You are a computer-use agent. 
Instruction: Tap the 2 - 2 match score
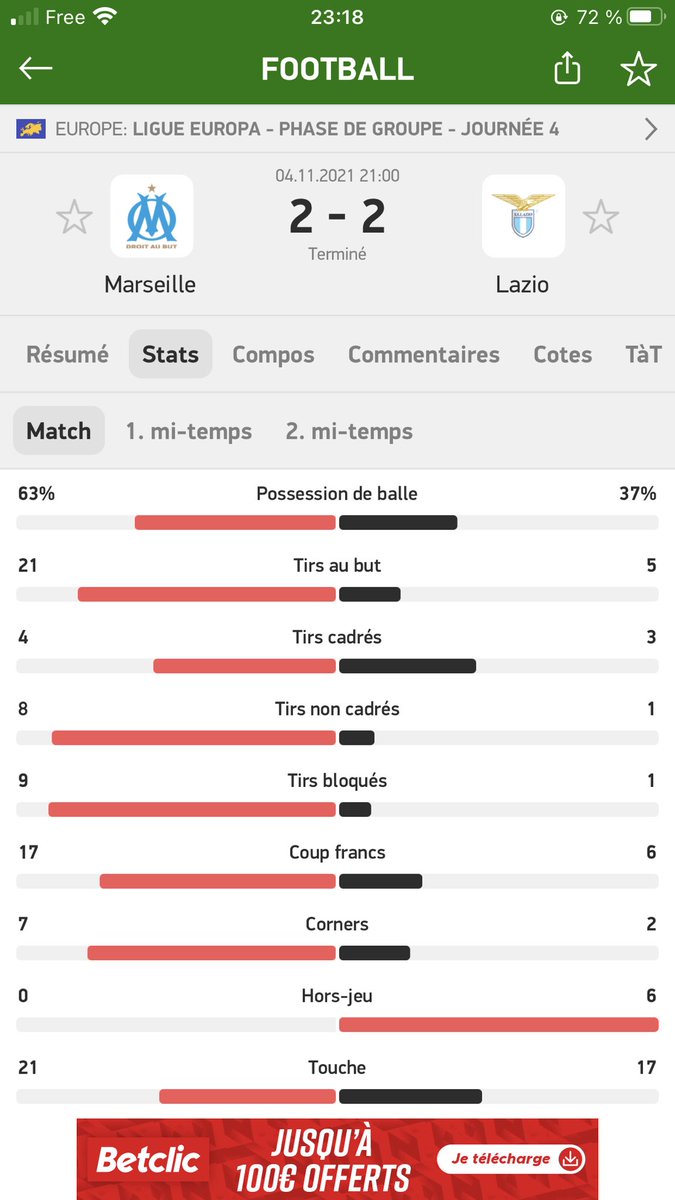tap(337, 216)
